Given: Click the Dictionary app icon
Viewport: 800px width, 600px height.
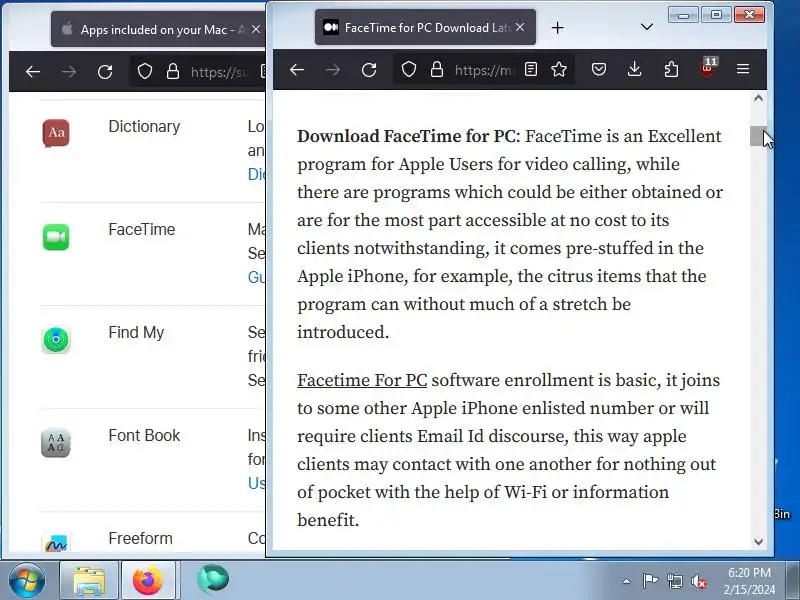Looking at the screenshot, I should click(56, 133).
